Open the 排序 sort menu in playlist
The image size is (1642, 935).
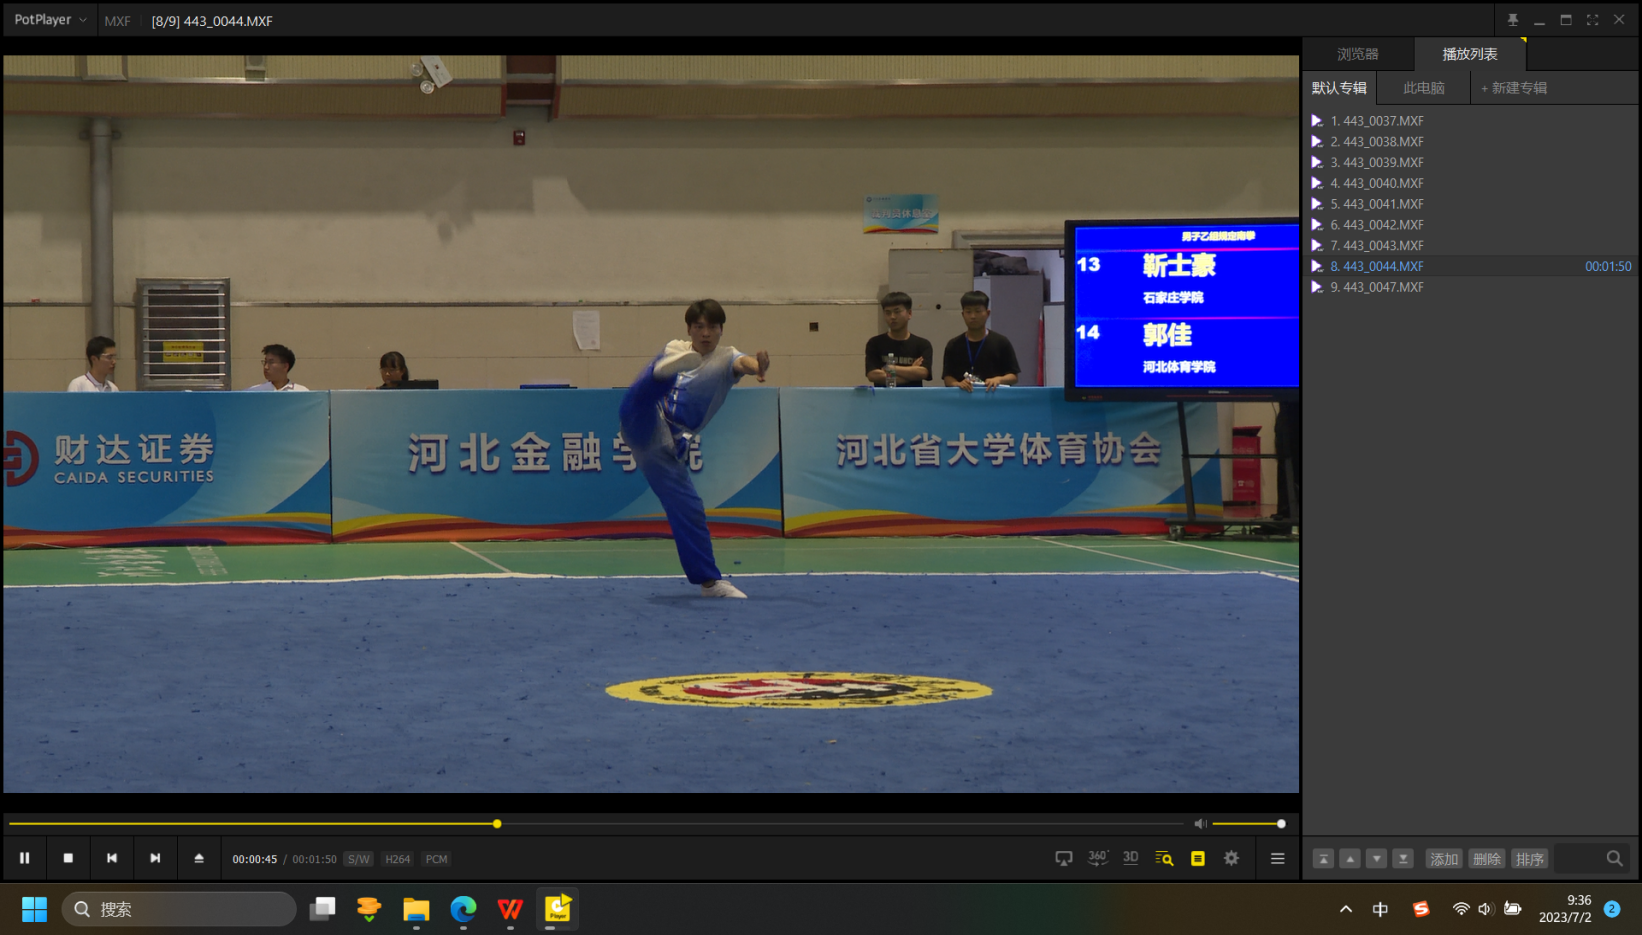point(1529,859)
